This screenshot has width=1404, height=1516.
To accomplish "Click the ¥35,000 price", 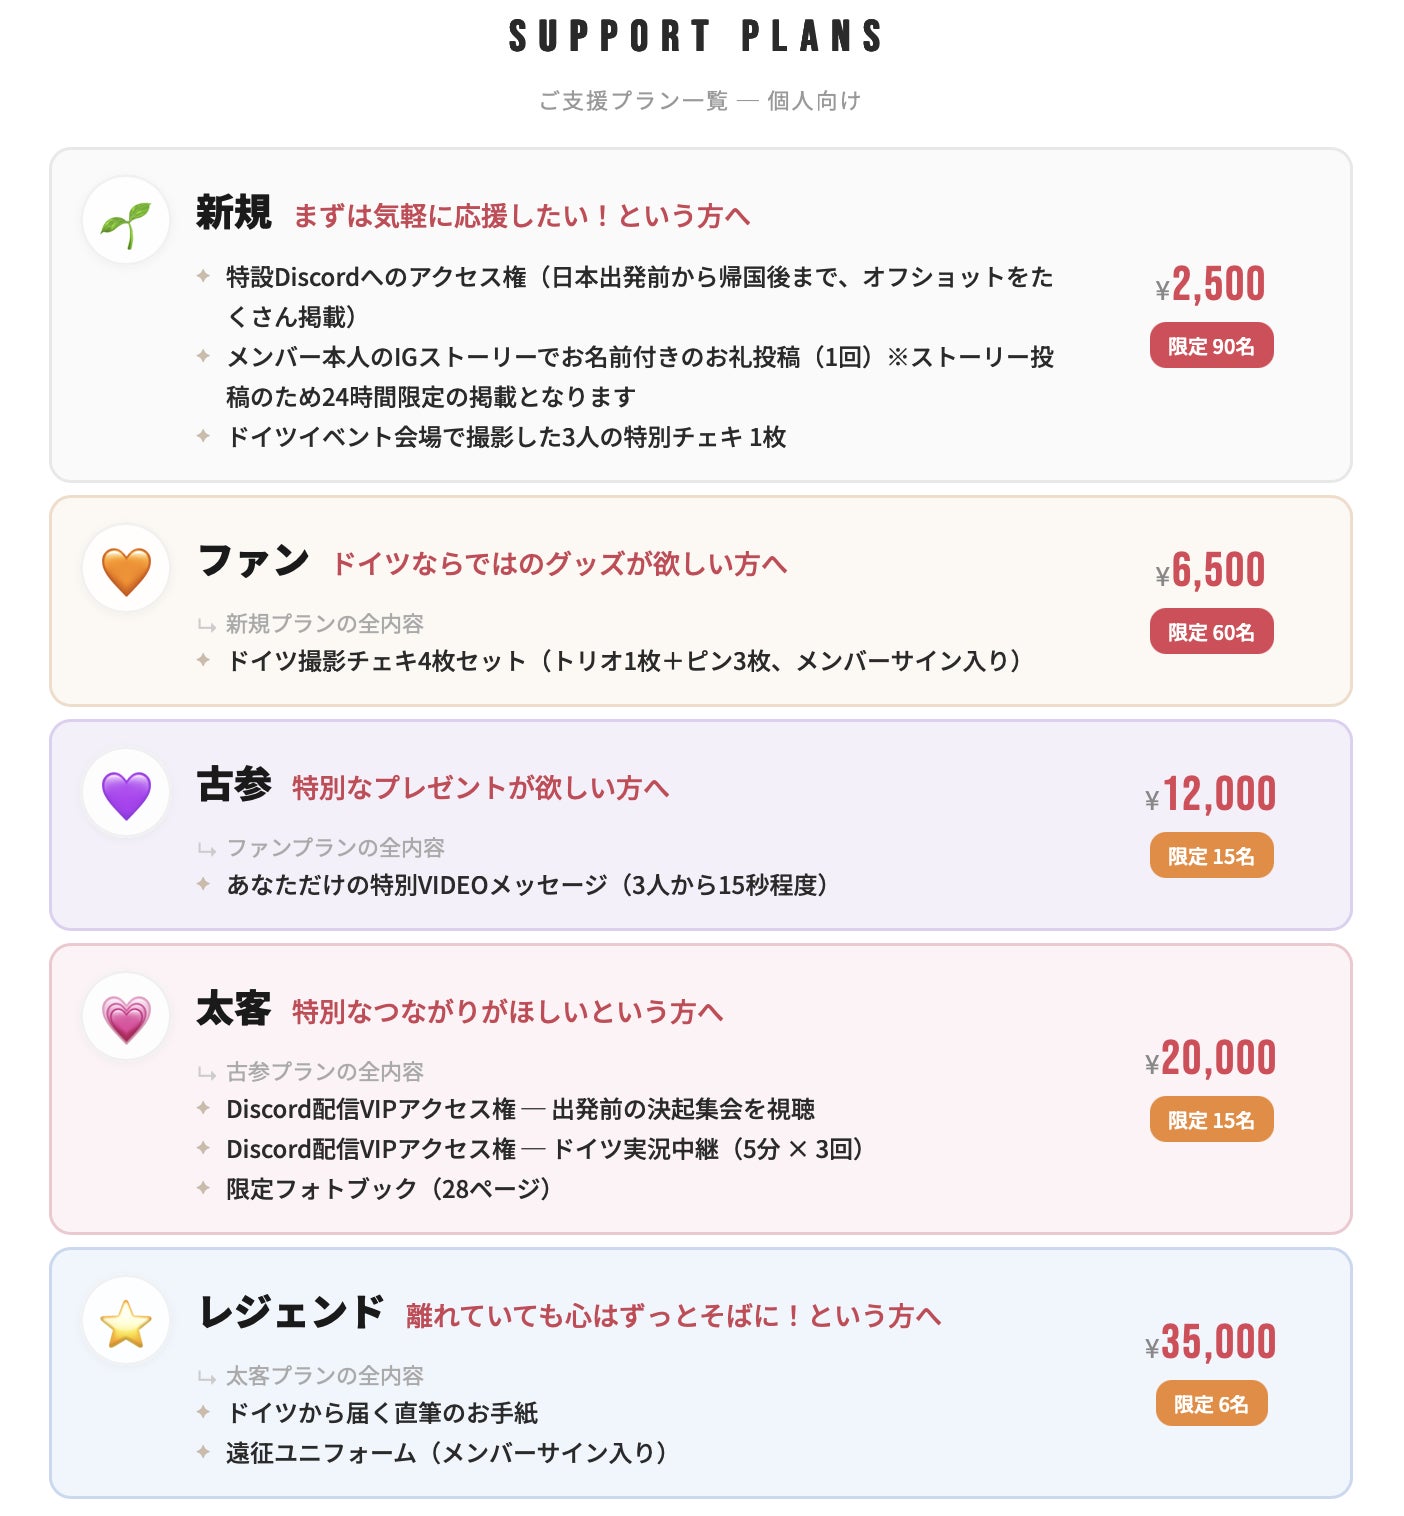I will (x=1211, y=1343).
